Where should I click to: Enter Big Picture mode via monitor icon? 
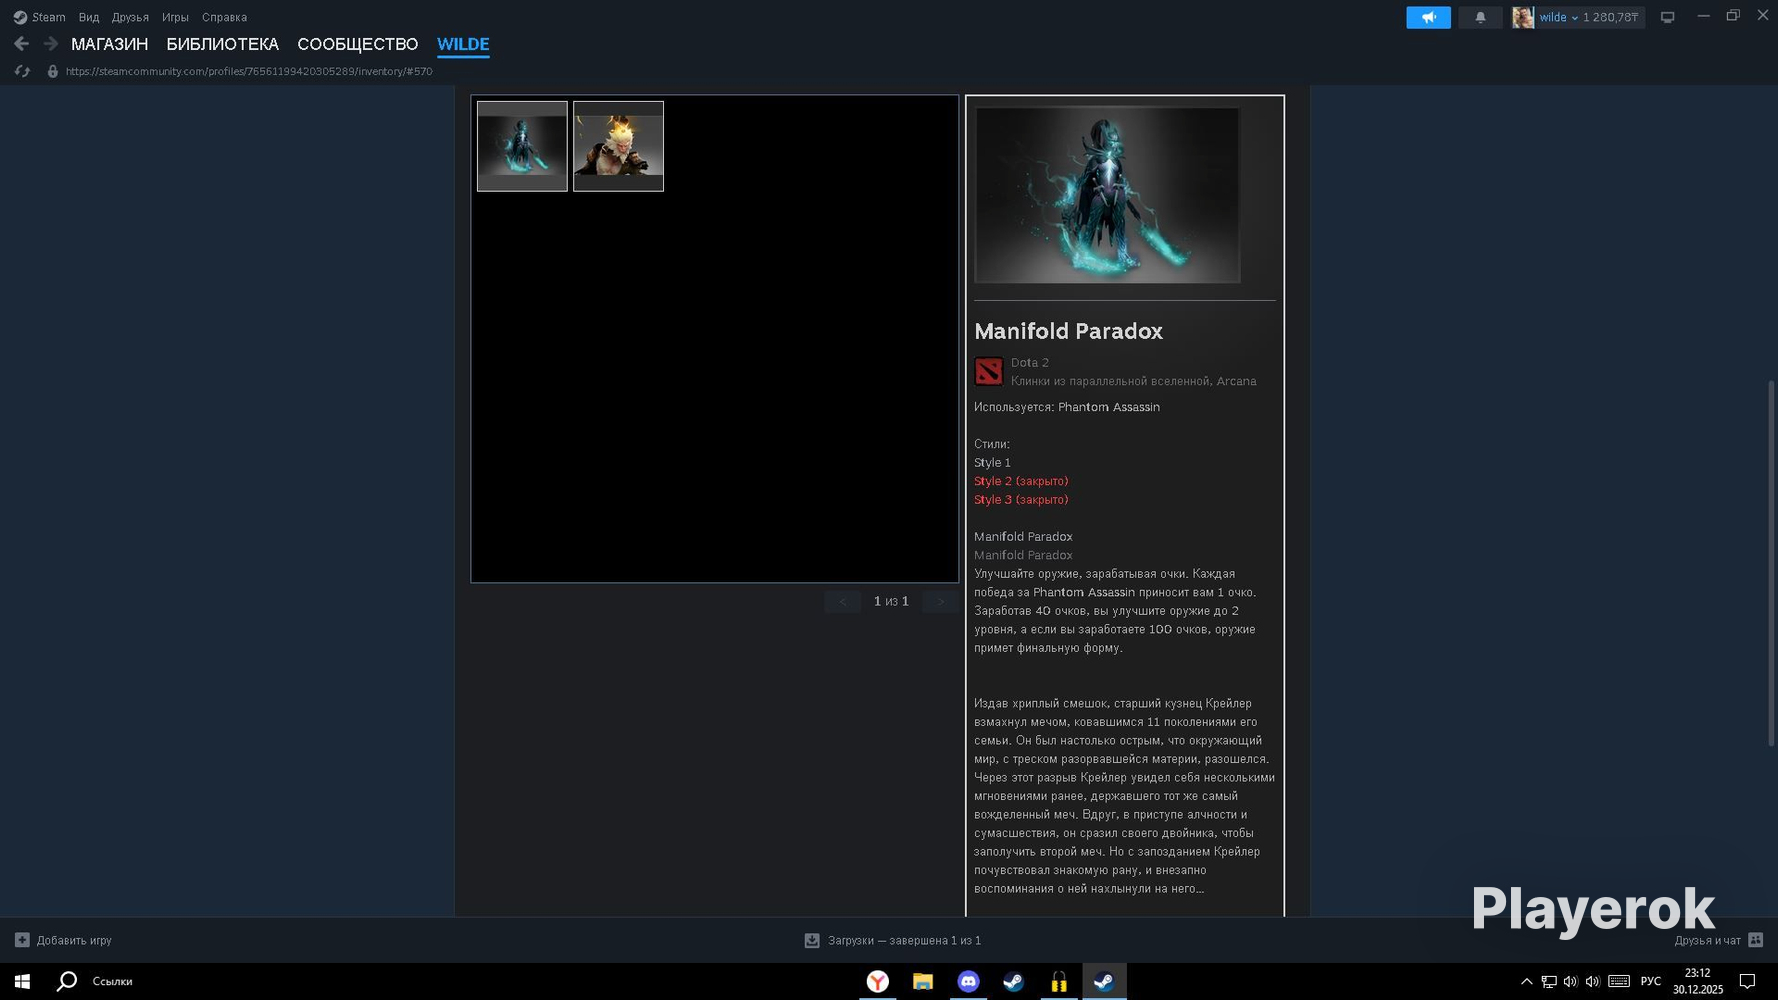tap(1667, 17)
